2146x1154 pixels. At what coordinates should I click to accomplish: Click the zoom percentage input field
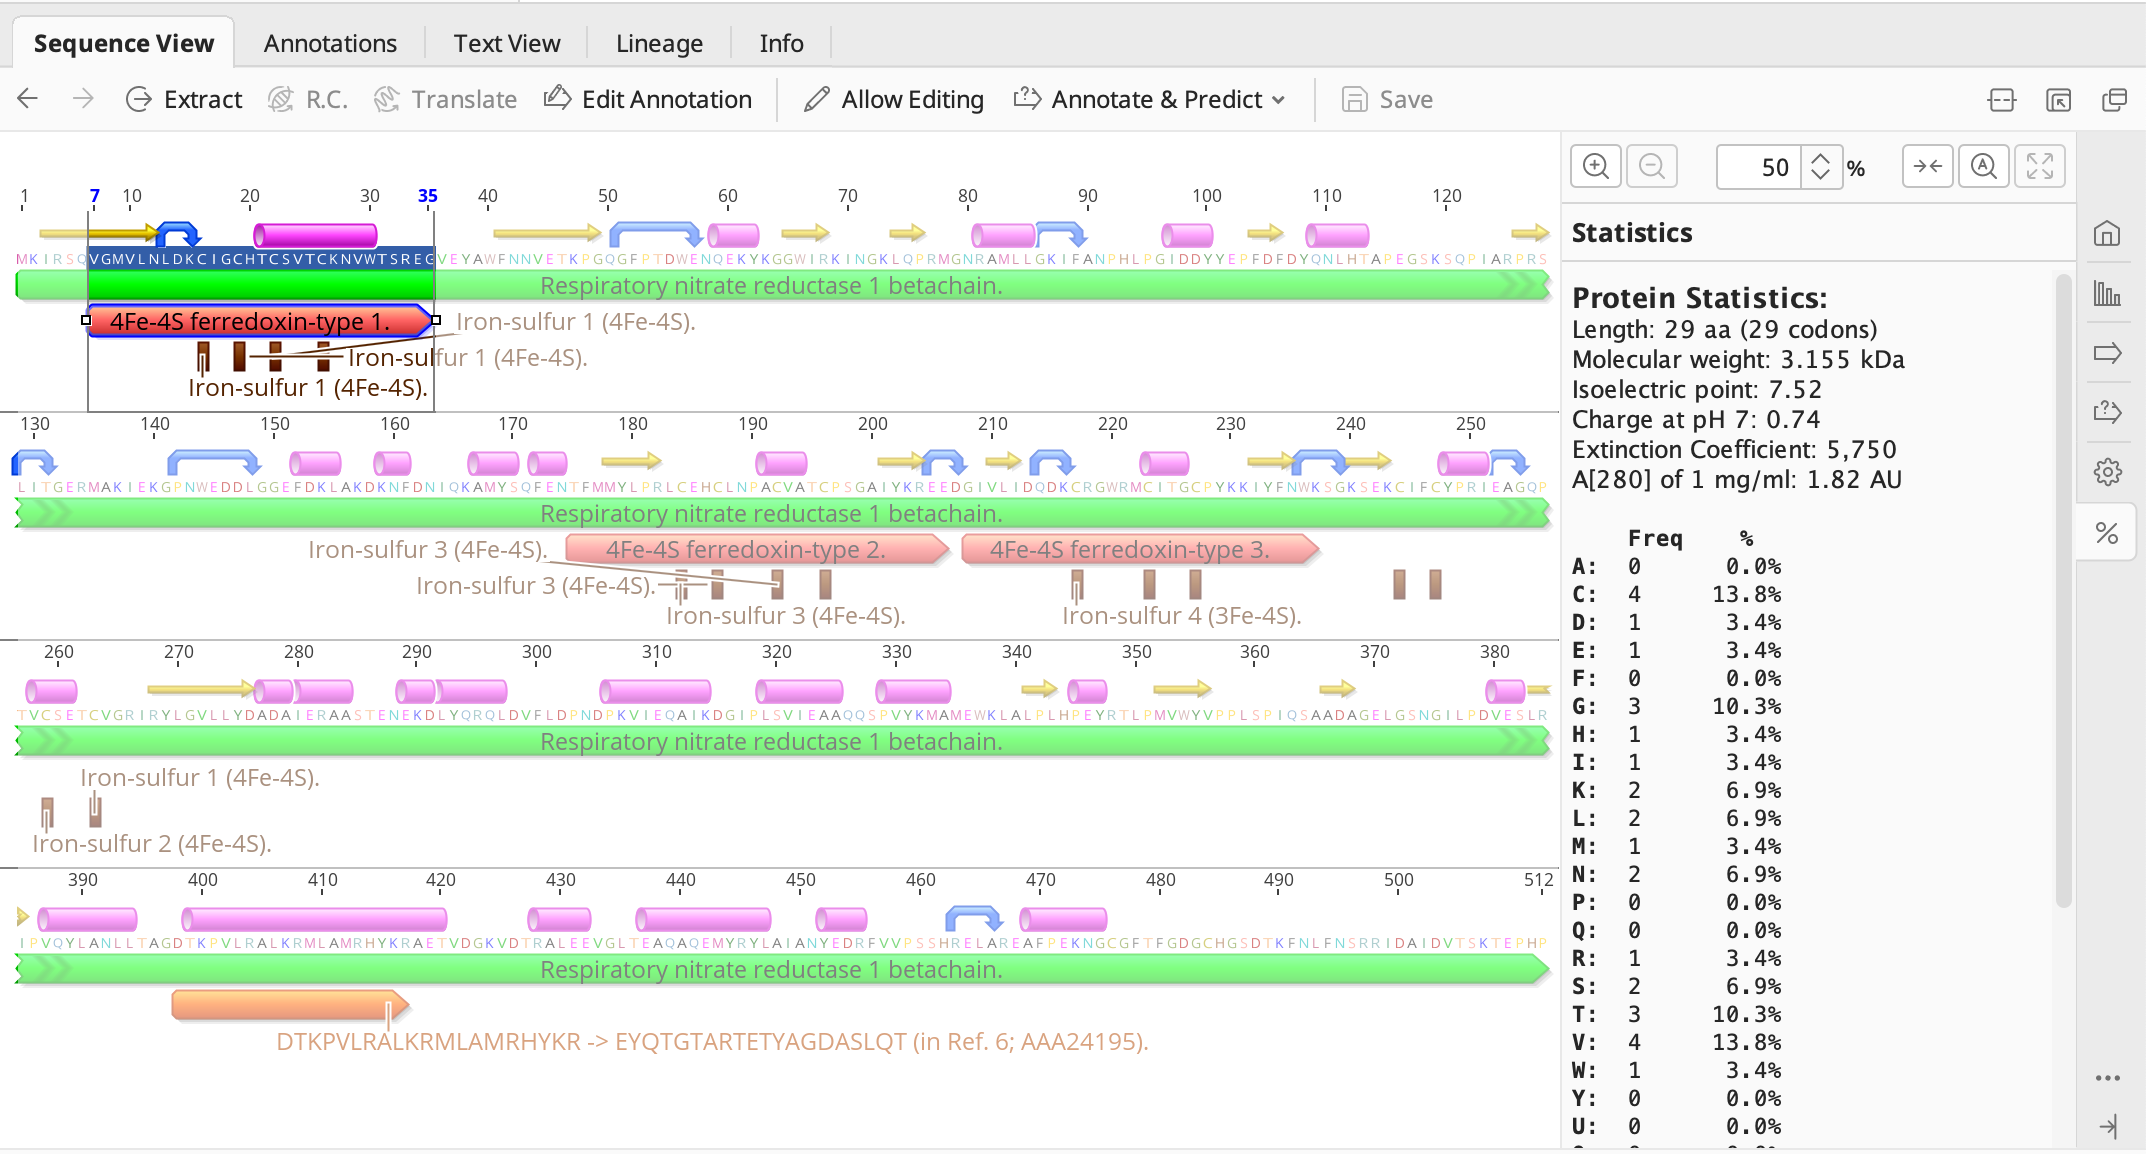(1760, 166)
